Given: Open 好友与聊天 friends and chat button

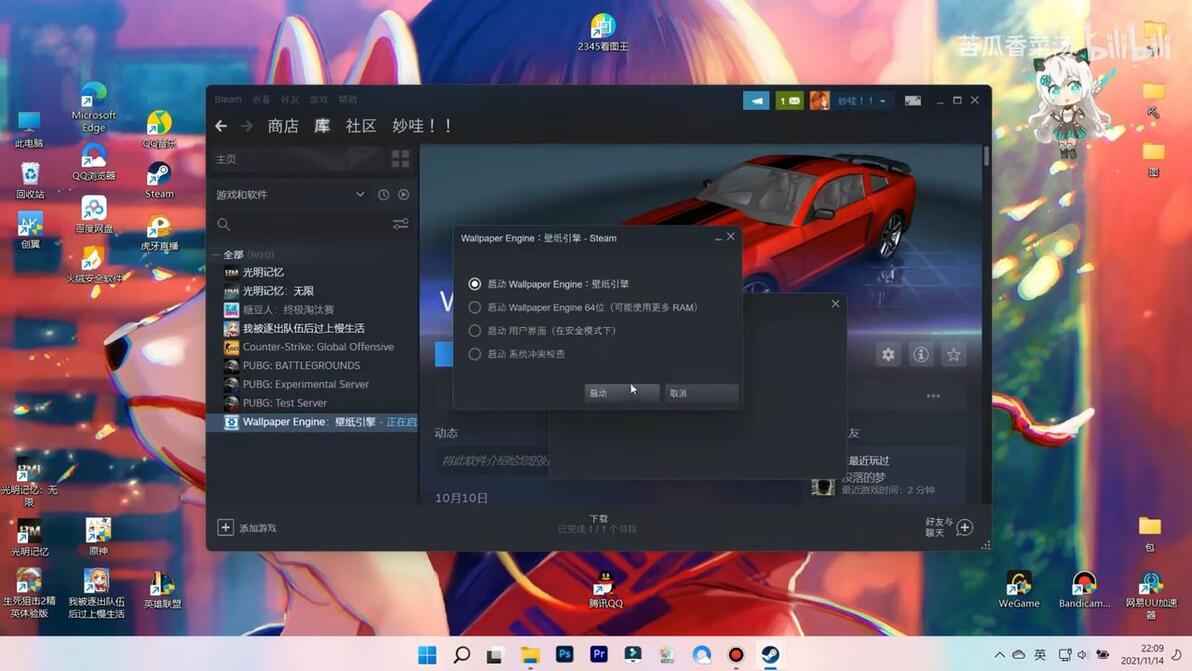Looking at the screenshot, I should tap(949, 527).
